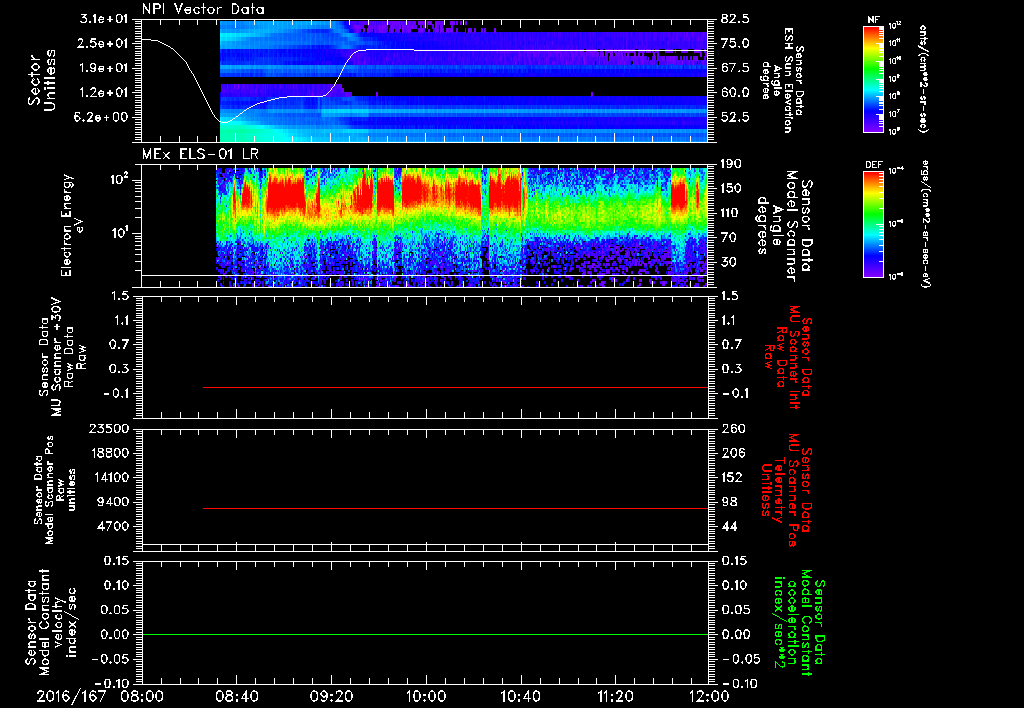Viewport: 1024px width, 708px height.
Task: Click the '260' telemetry axis value
Action: [733, 428]
